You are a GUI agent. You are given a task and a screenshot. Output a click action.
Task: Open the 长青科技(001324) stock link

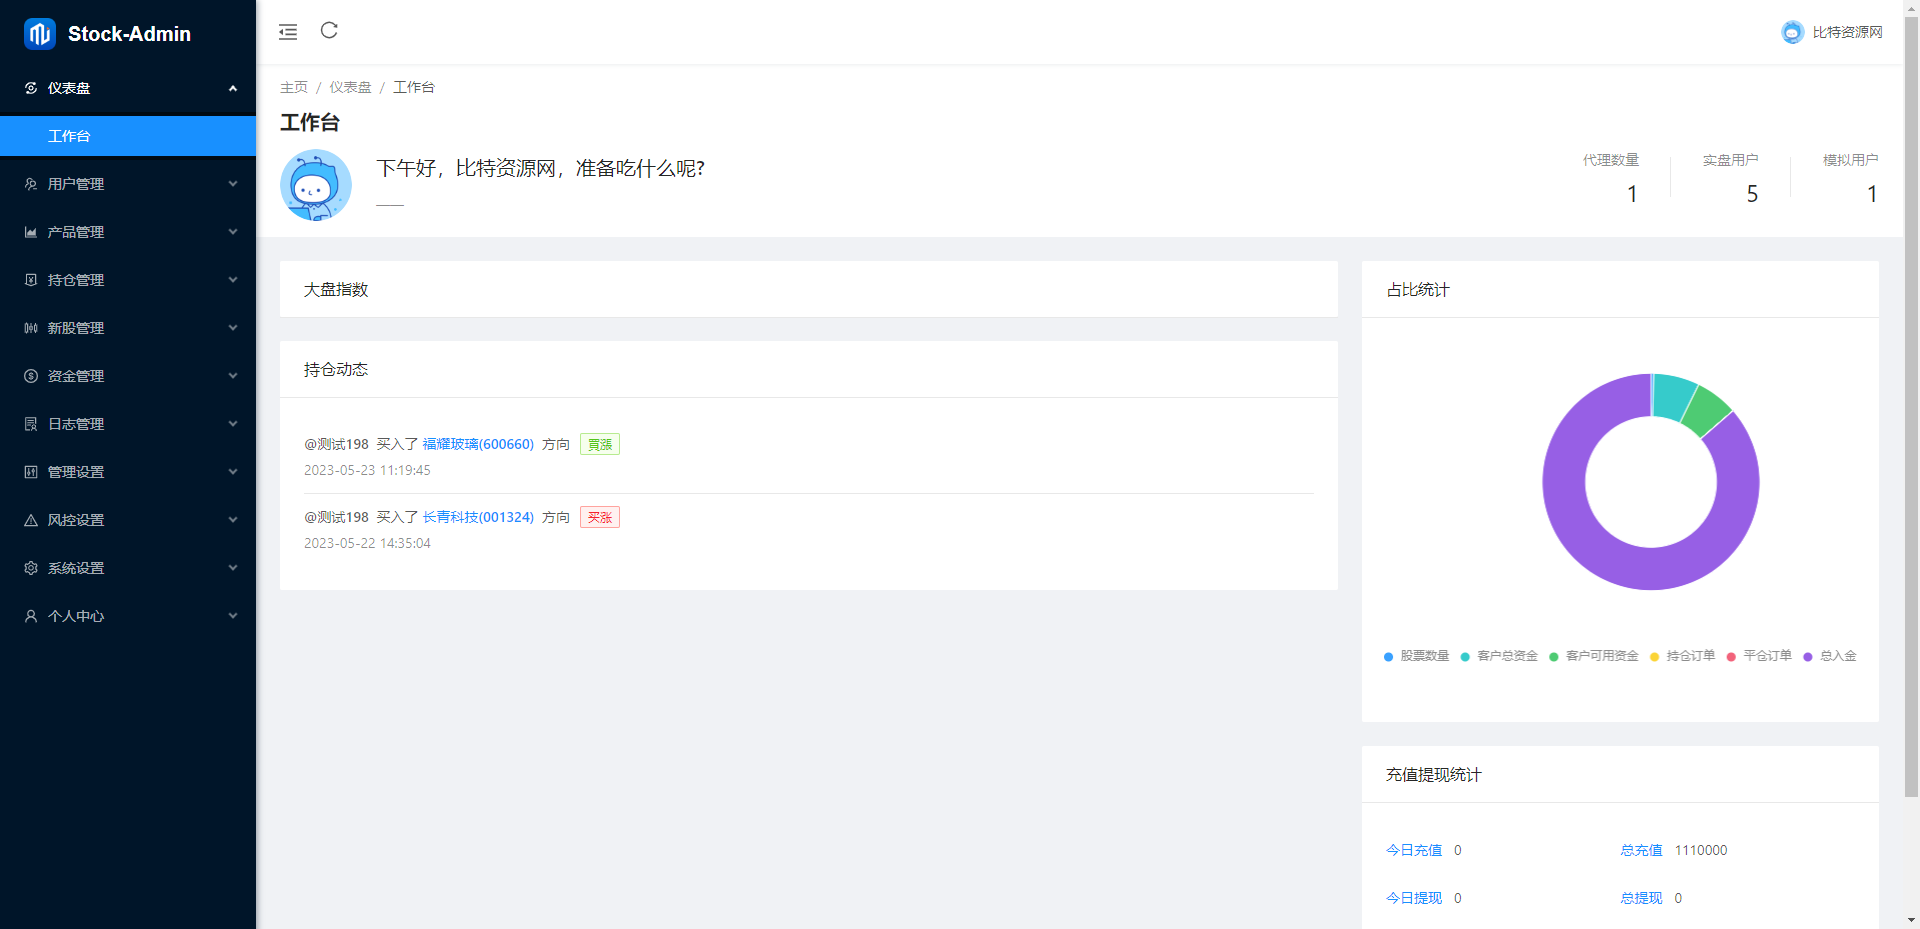(x=478, y=517)
